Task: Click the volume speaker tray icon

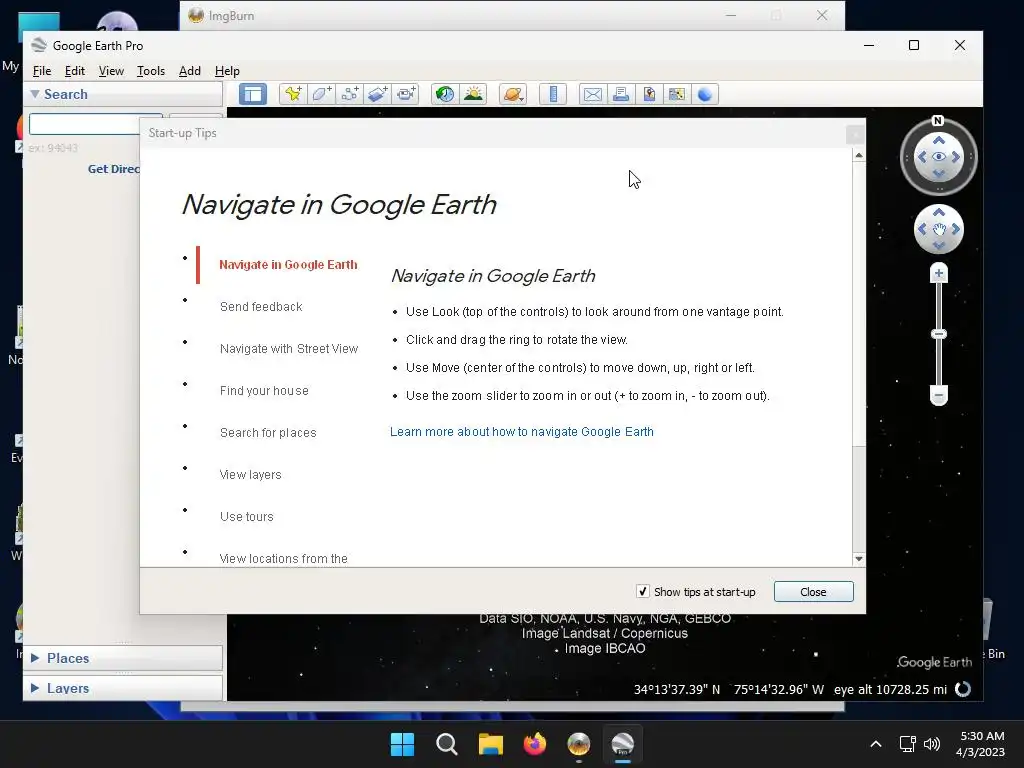Action: 932,744
